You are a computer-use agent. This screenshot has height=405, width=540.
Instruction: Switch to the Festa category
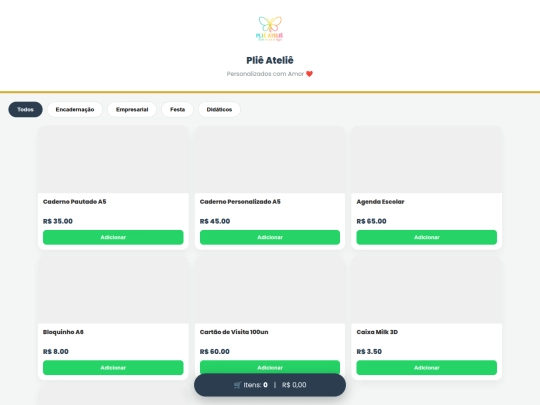coord(177,110)
